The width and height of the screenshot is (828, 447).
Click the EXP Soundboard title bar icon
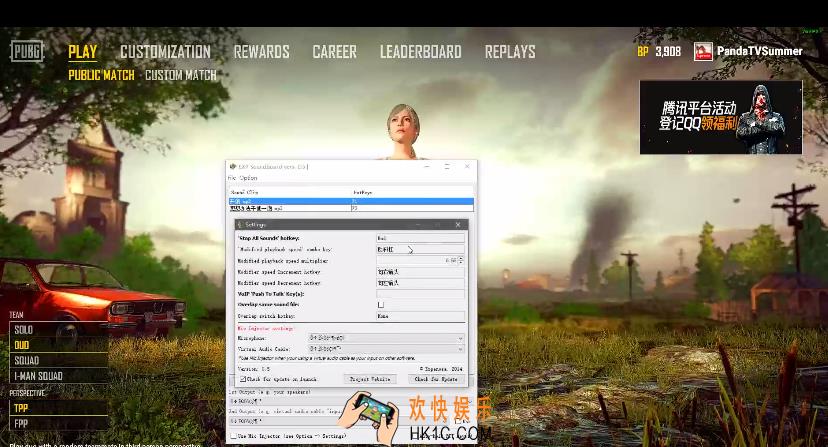[x=233, y=166]
